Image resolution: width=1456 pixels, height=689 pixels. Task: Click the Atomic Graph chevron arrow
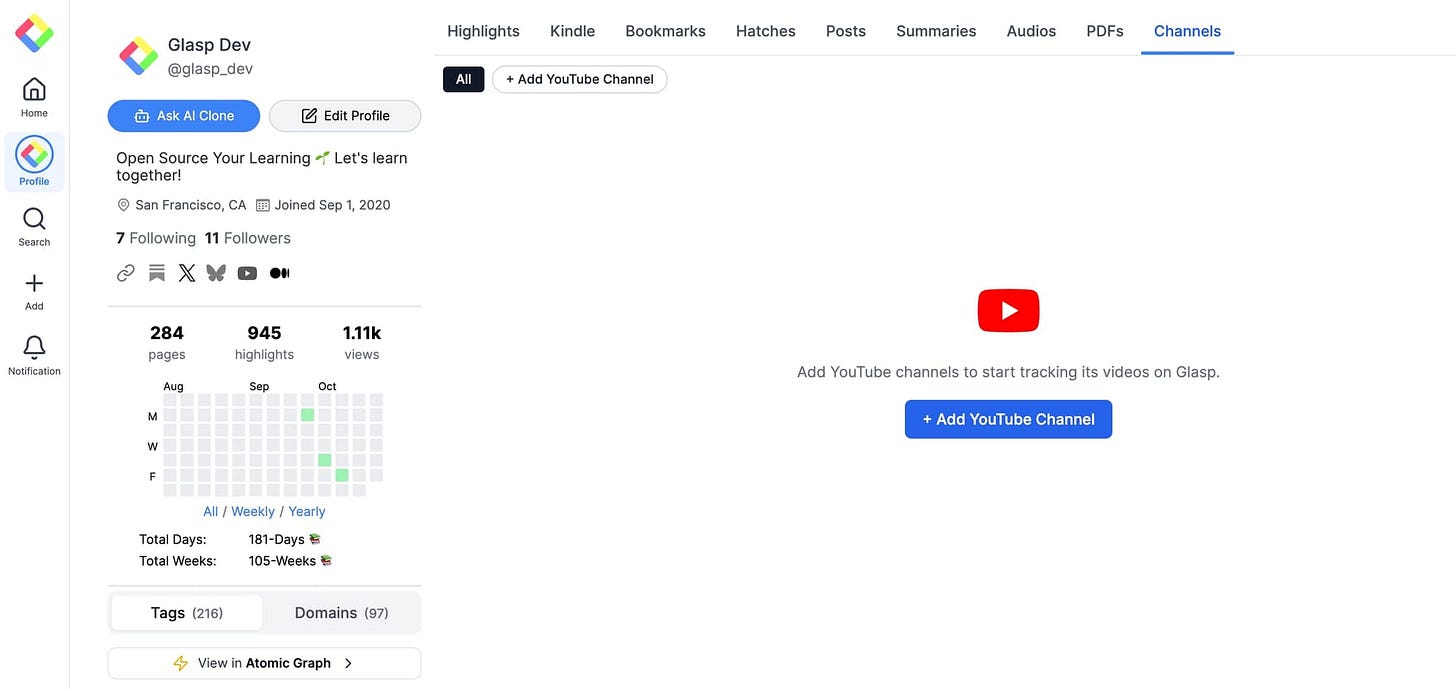[x=348, y=663]
